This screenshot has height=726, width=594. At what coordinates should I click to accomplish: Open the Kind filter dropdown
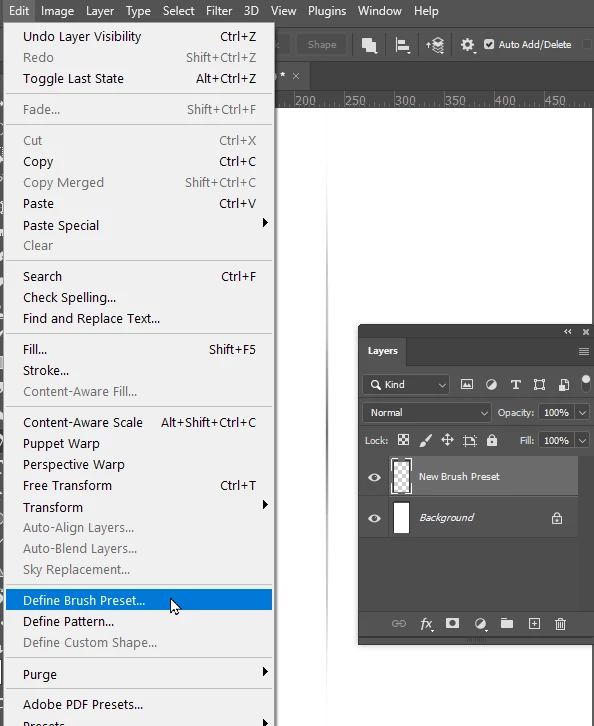pyautogui.click(x=406, y=385)
